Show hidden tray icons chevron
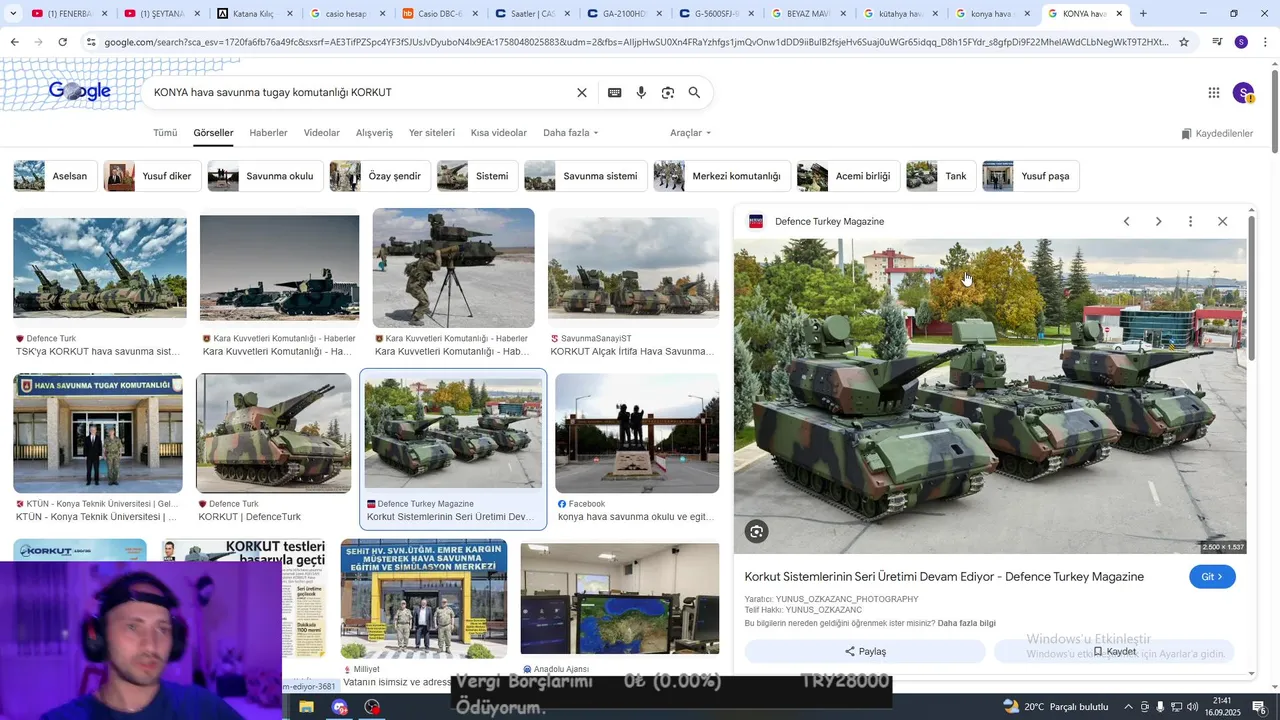This screenshot has width=1280, height=720. 1129,707
